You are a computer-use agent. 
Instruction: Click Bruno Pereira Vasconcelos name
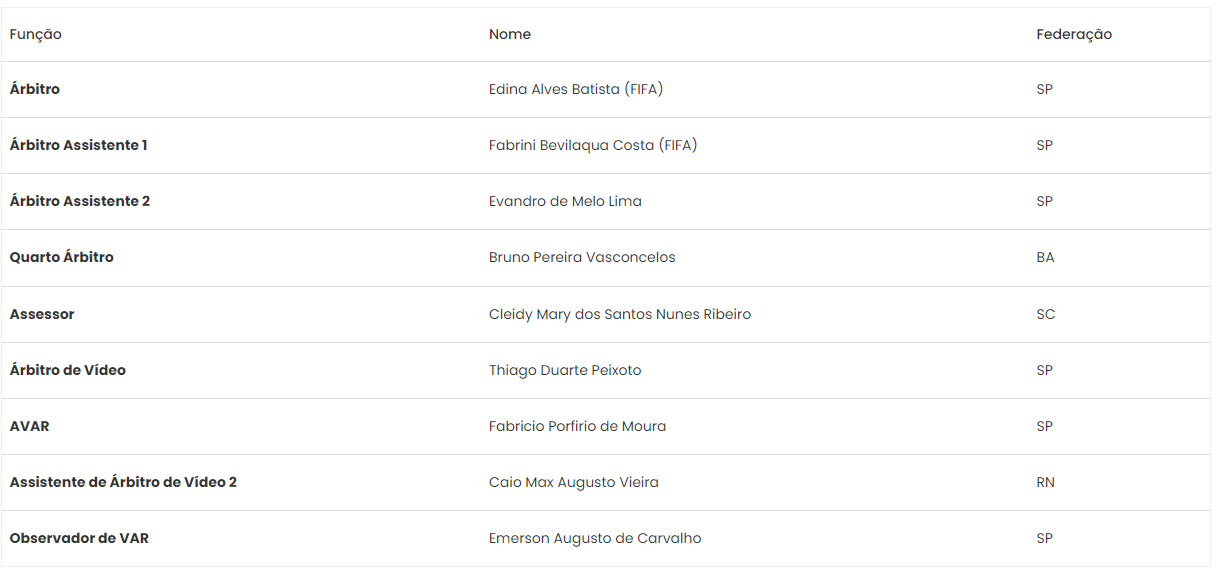pyautogui.click(x=582, y=257)
